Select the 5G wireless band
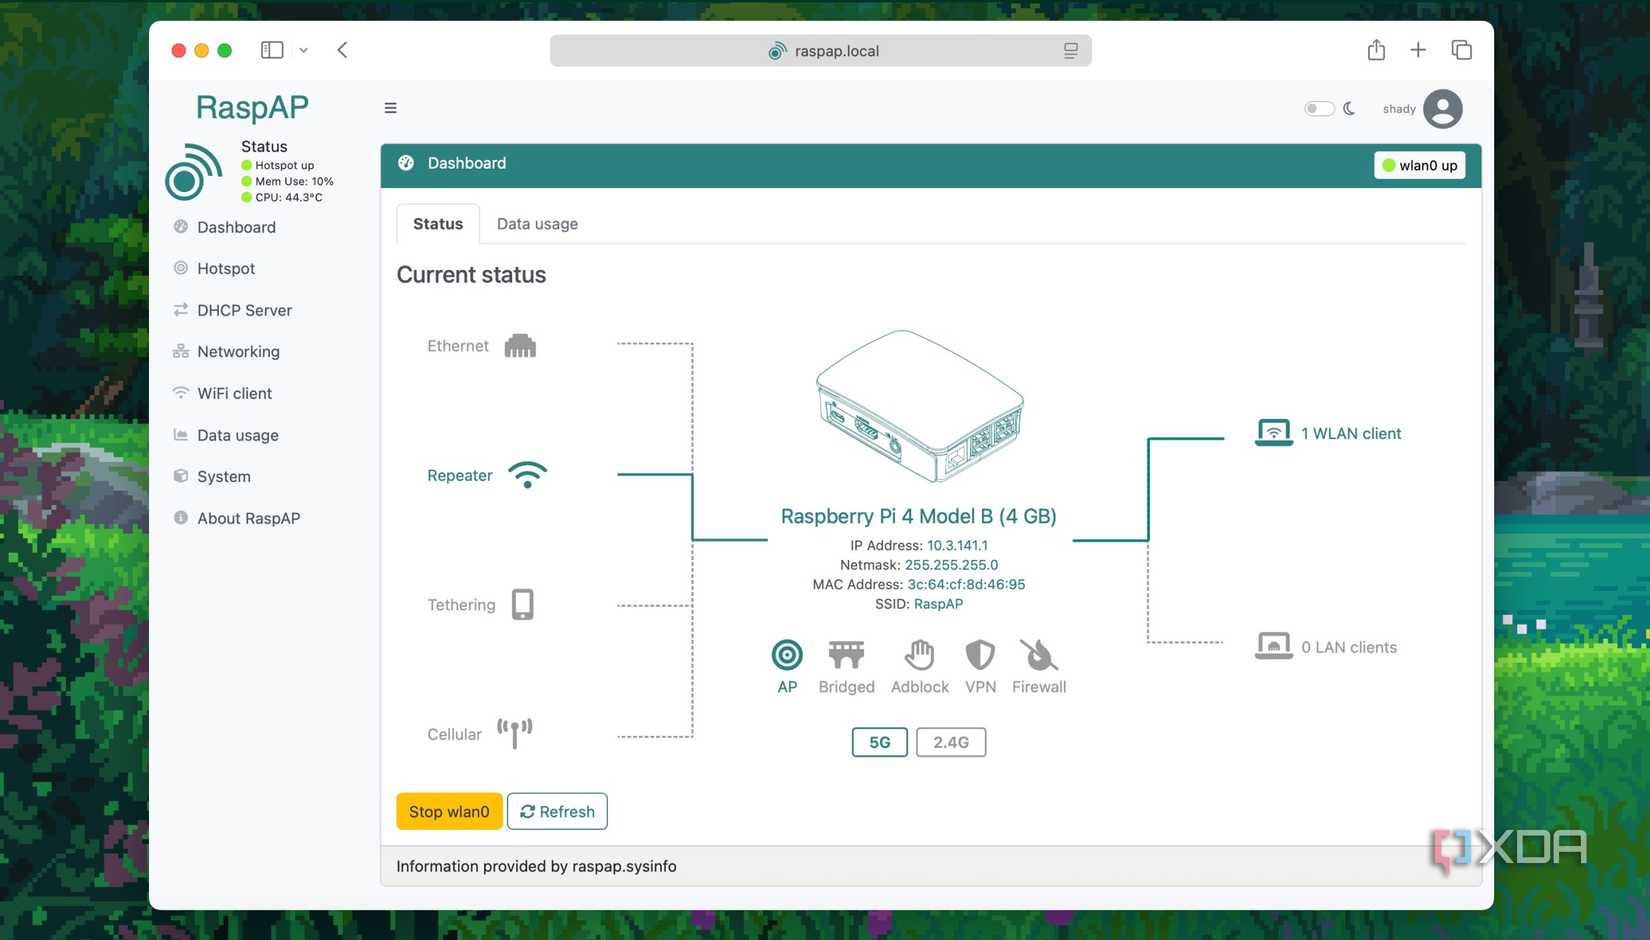The height and width of the screenshot is (940, 1650). pos(879,742)
